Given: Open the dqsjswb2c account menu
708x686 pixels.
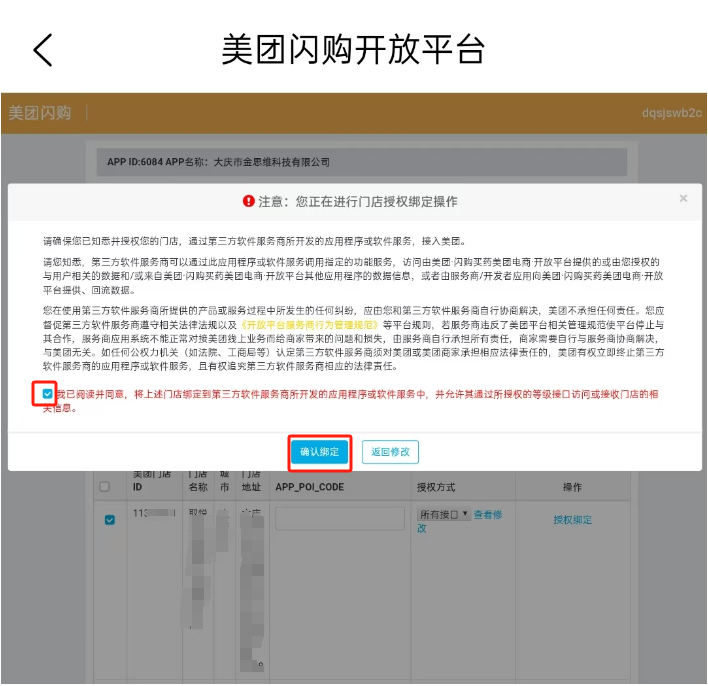Looking at the screenshot, I should coord(671,113).
